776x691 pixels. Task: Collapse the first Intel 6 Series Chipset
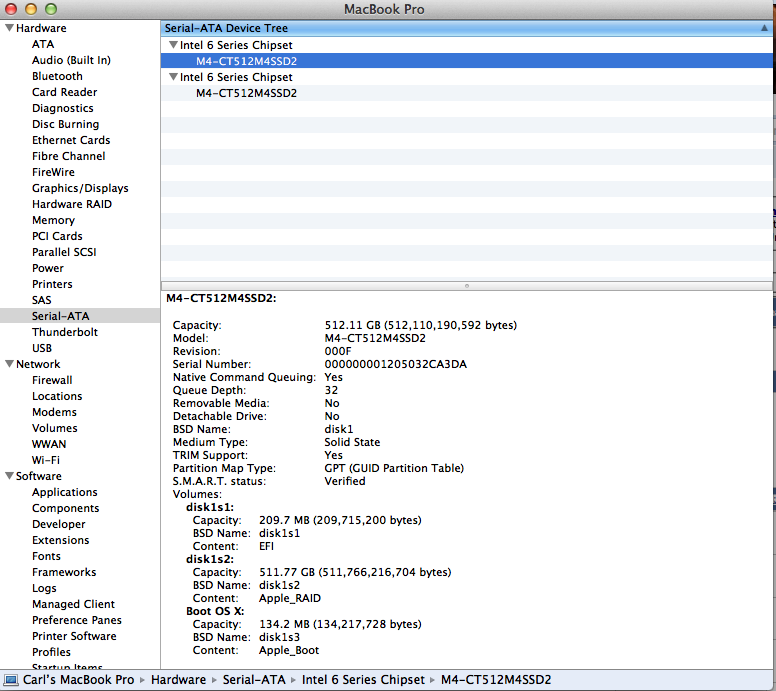tap(173, 45)
